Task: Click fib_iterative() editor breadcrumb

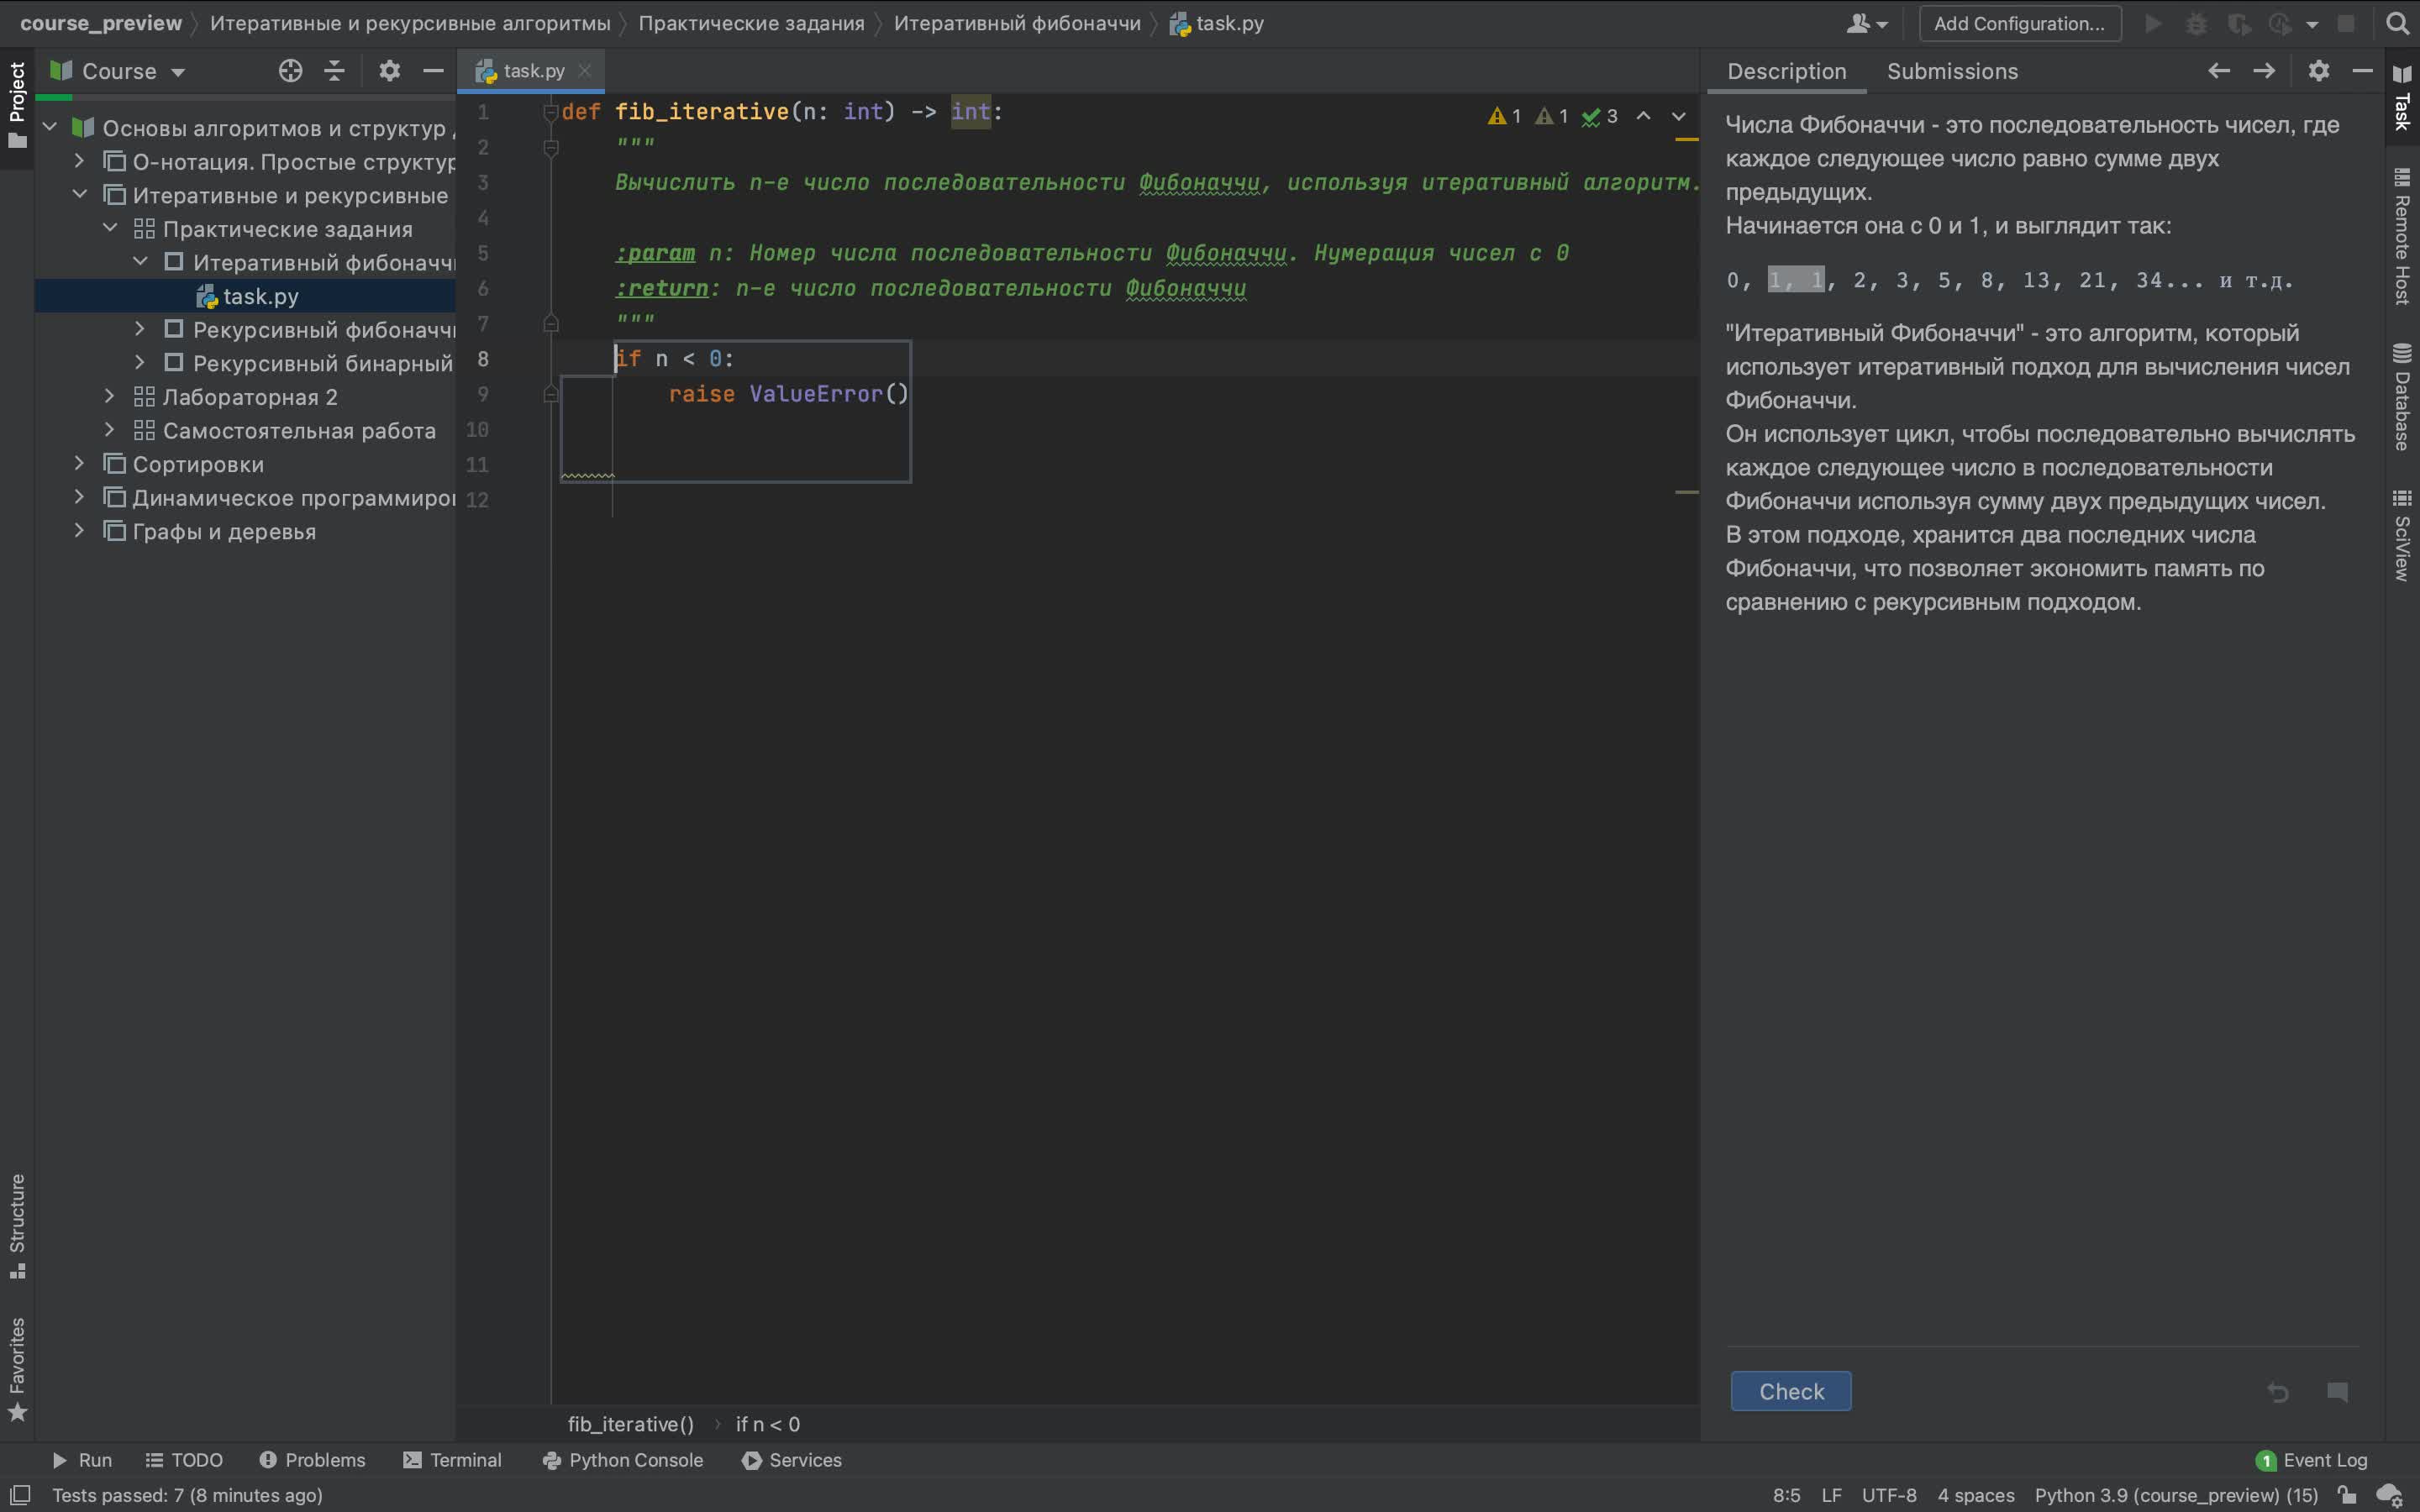Action: (x=630, y=1424)
